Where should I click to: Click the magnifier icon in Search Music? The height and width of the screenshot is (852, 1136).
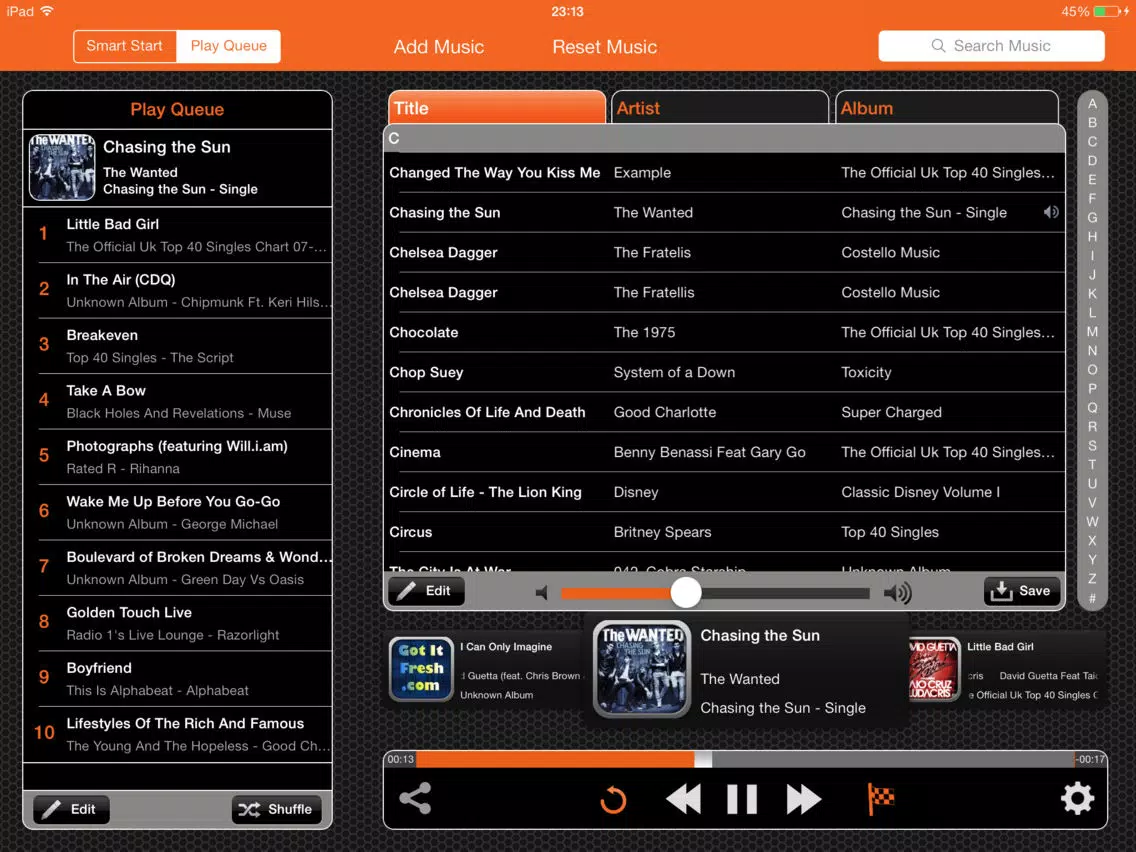click(x=938, y=46)
